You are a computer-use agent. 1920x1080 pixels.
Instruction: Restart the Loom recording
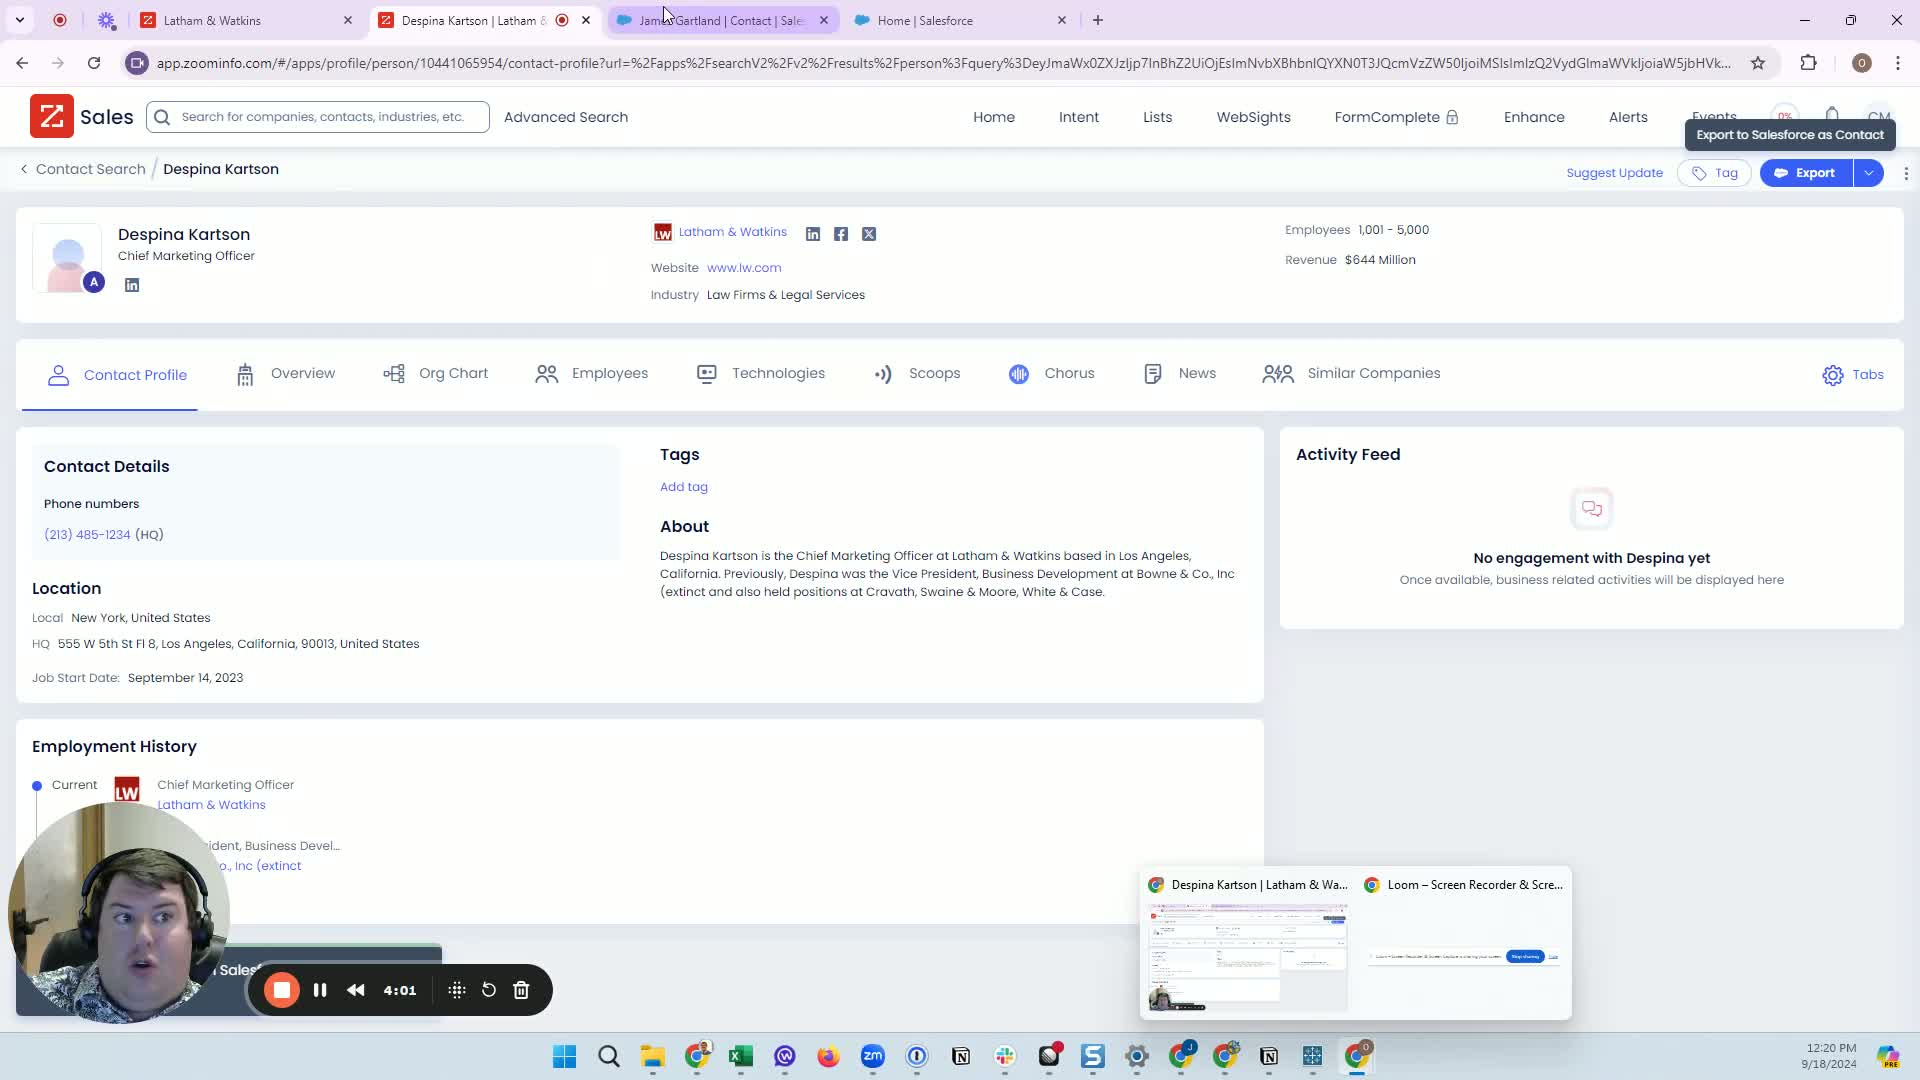489,990
